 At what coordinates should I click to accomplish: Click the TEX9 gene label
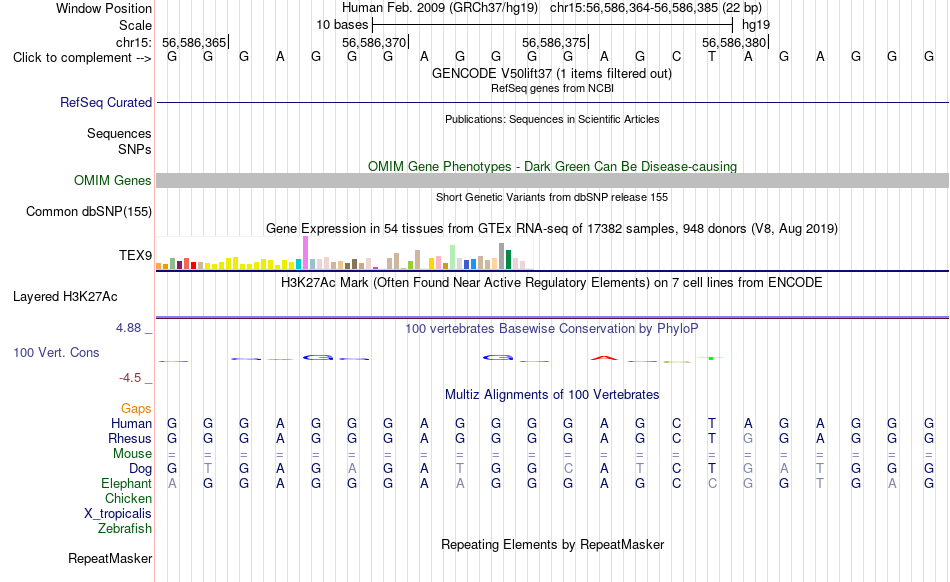(x=135, y=255)
